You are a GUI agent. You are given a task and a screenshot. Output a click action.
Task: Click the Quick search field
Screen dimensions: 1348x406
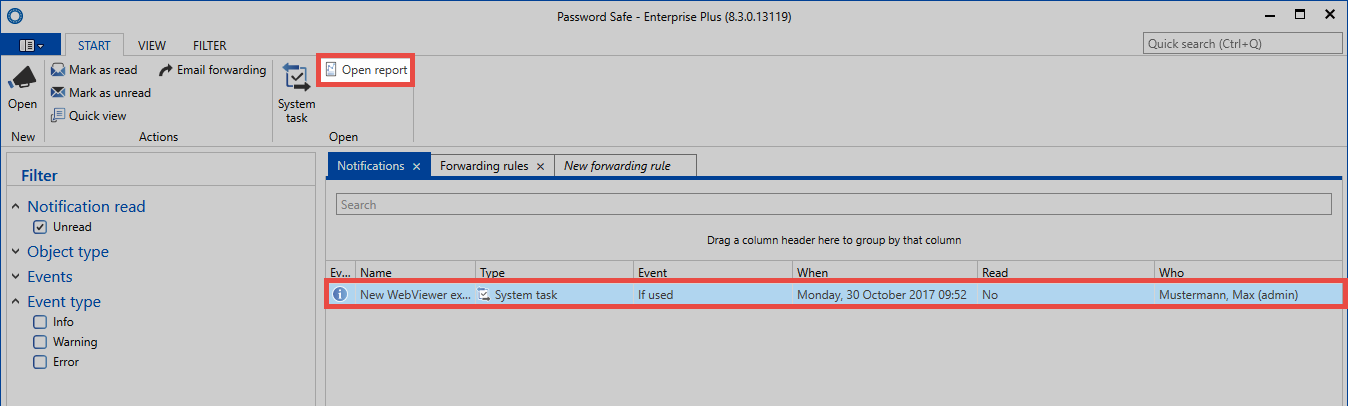pos(1243,44)
